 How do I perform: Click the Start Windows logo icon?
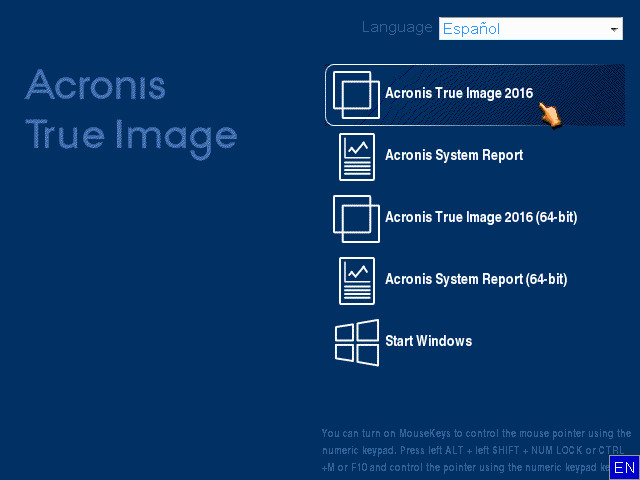[357, 343]
